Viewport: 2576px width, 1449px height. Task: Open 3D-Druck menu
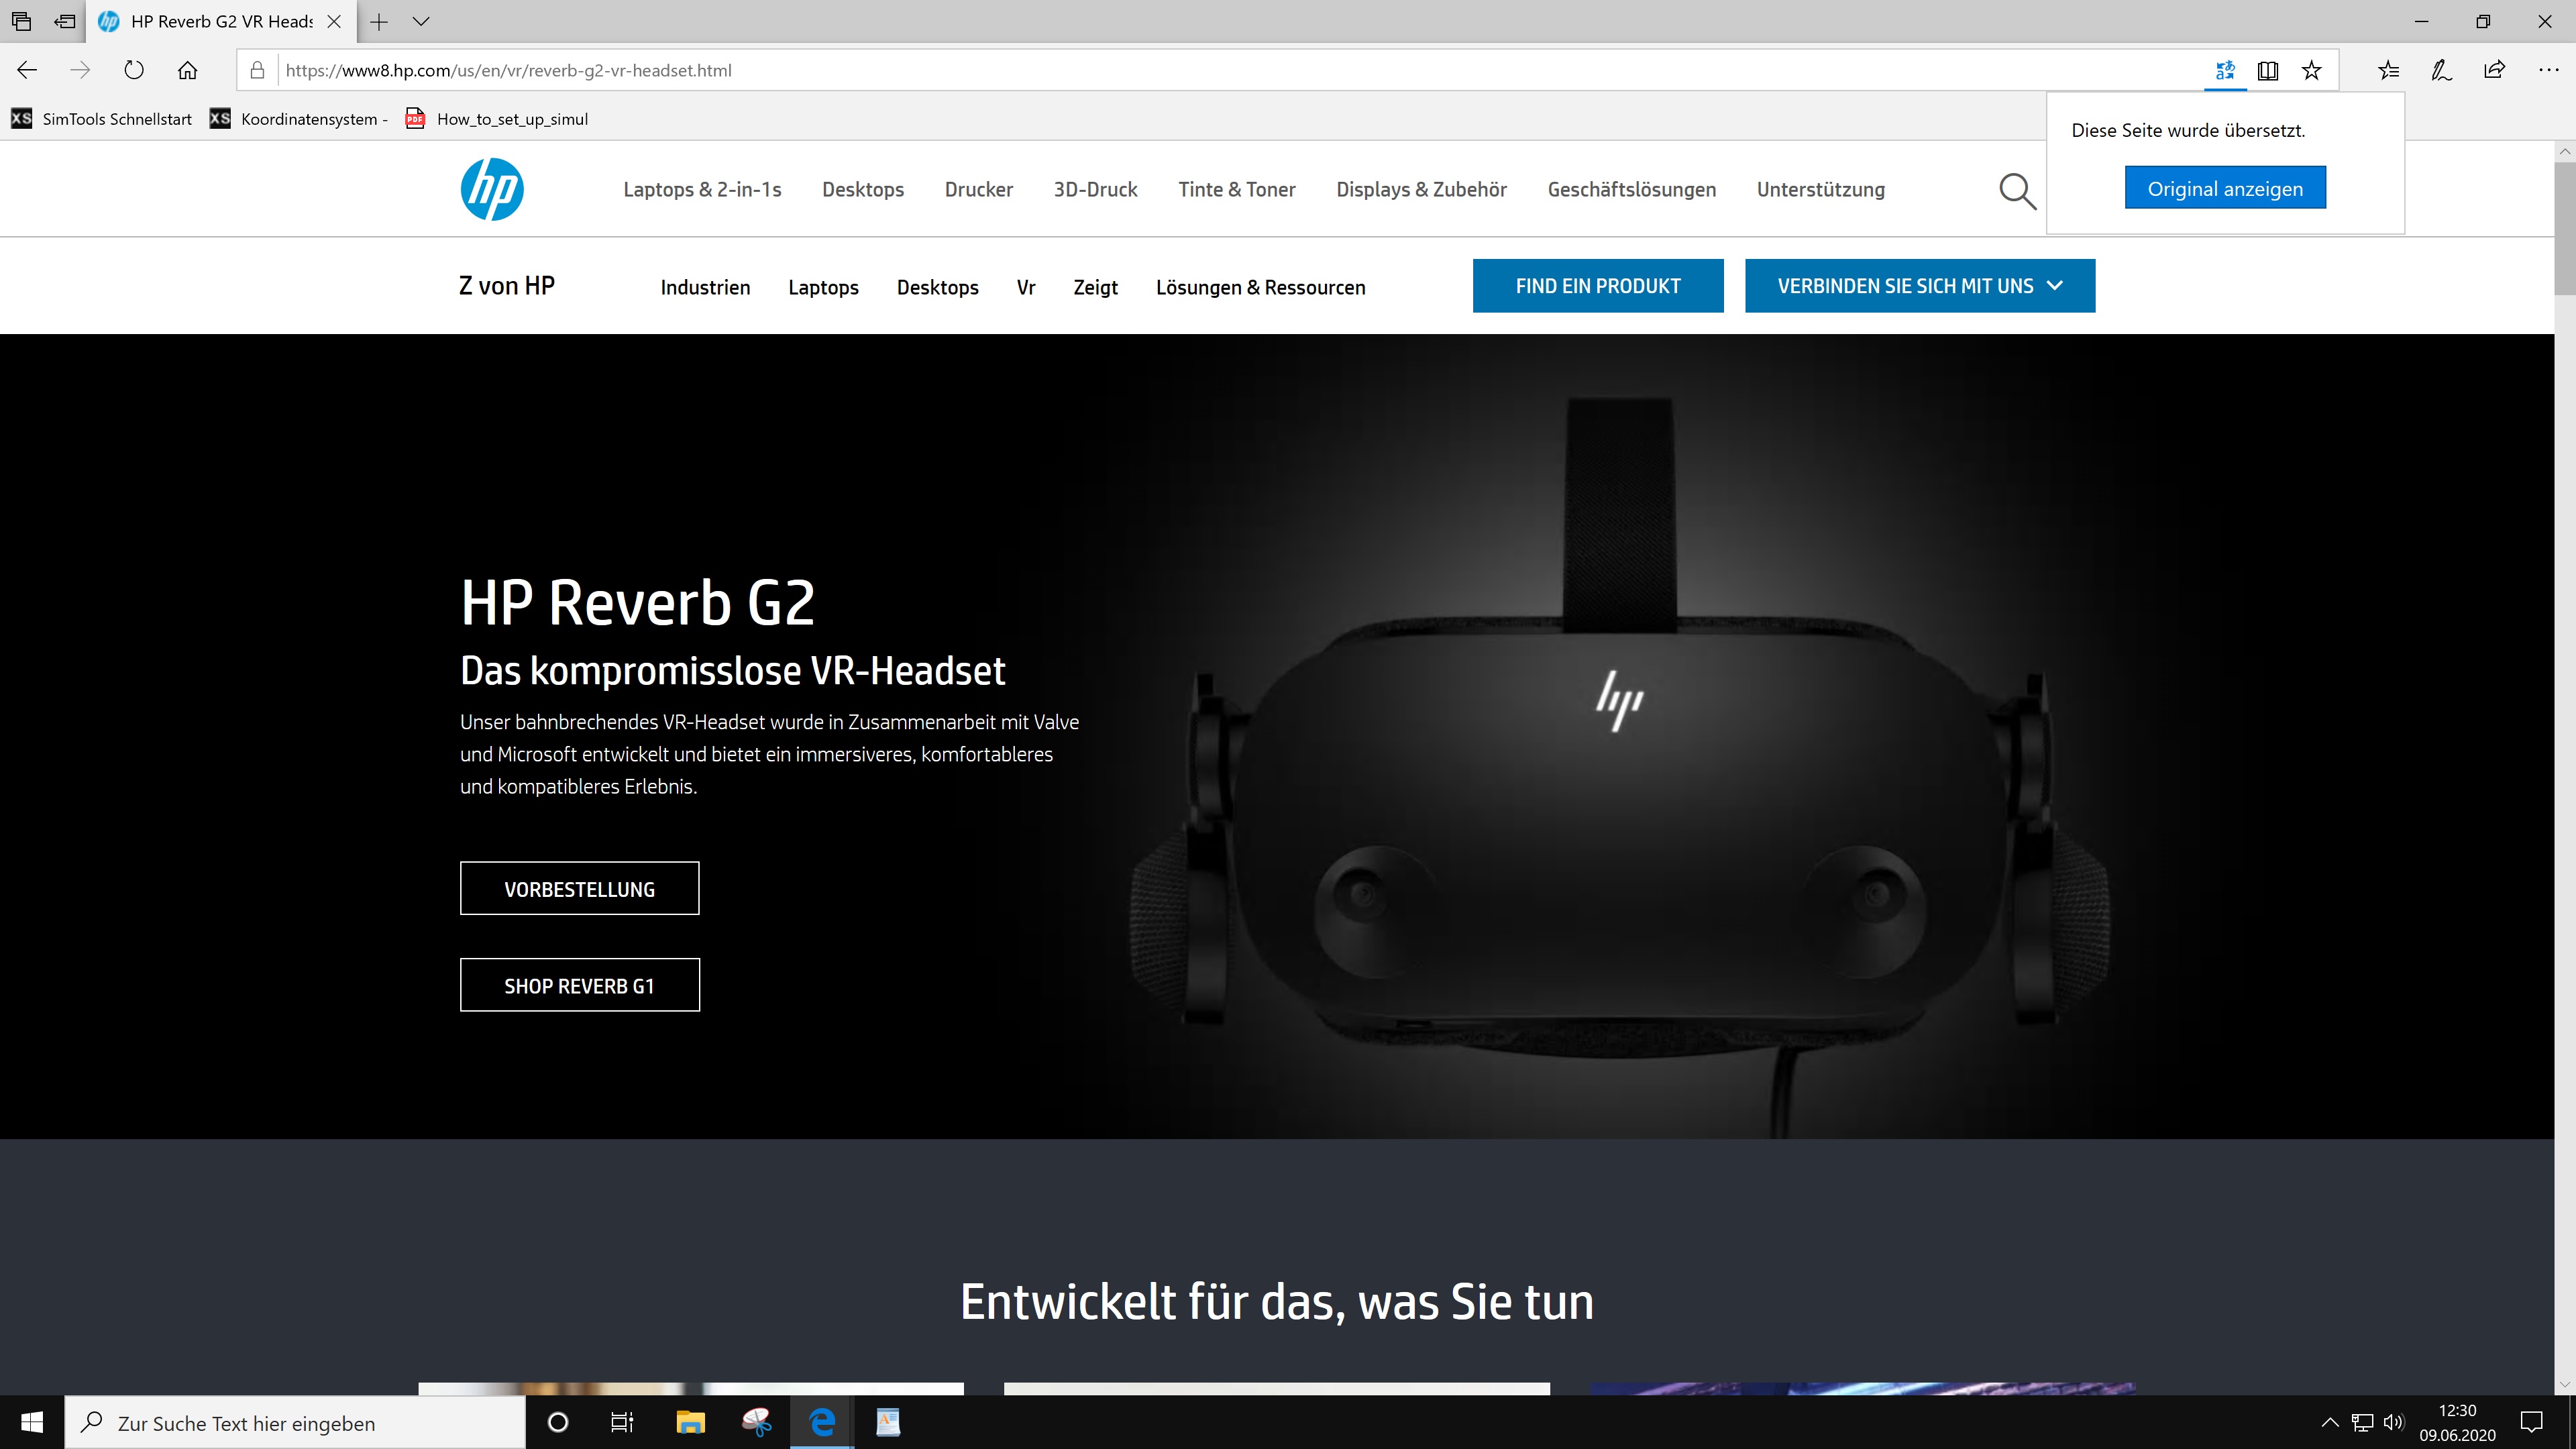tap(1095, 189)
